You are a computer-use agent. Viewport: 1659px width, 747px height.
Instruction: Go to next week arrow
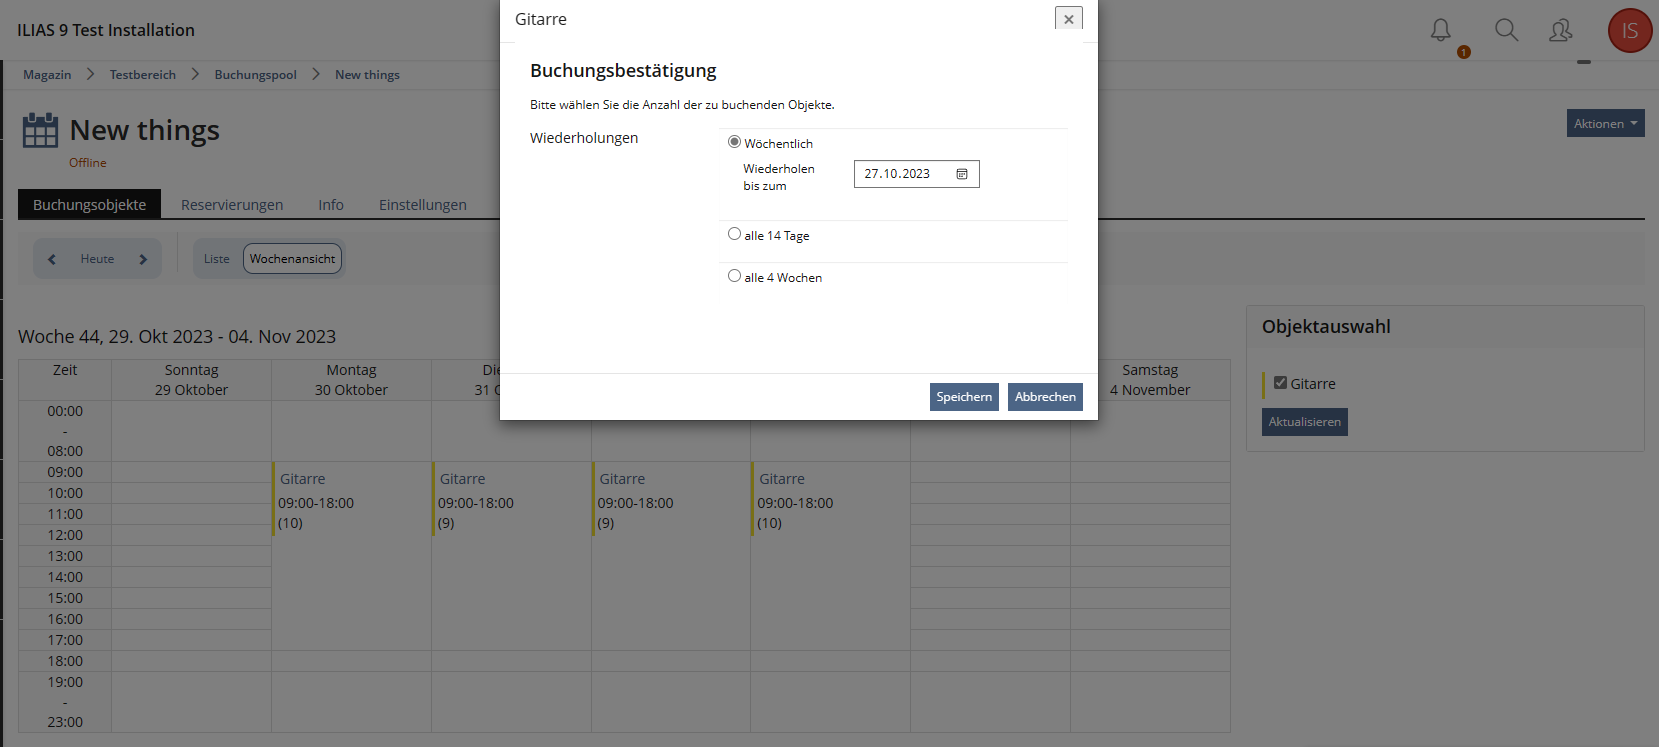click(x=143, y=259)
